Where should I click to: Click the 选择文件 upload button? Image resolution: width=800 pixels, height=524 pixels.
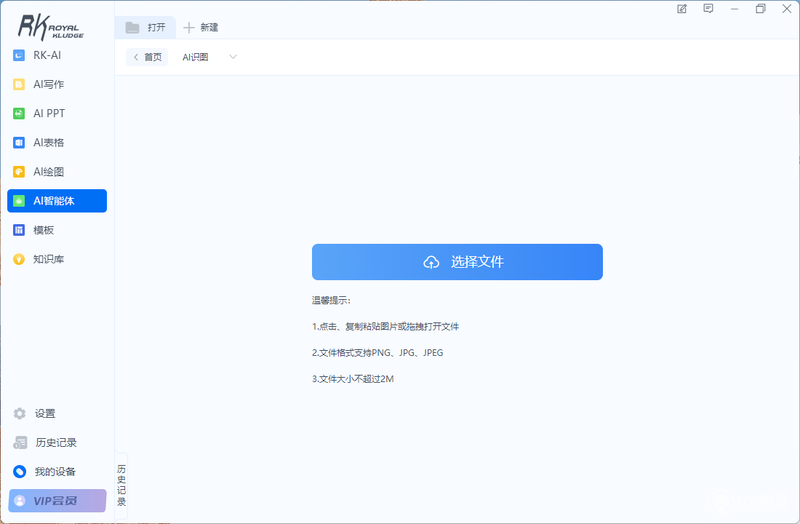click(457, 262)
